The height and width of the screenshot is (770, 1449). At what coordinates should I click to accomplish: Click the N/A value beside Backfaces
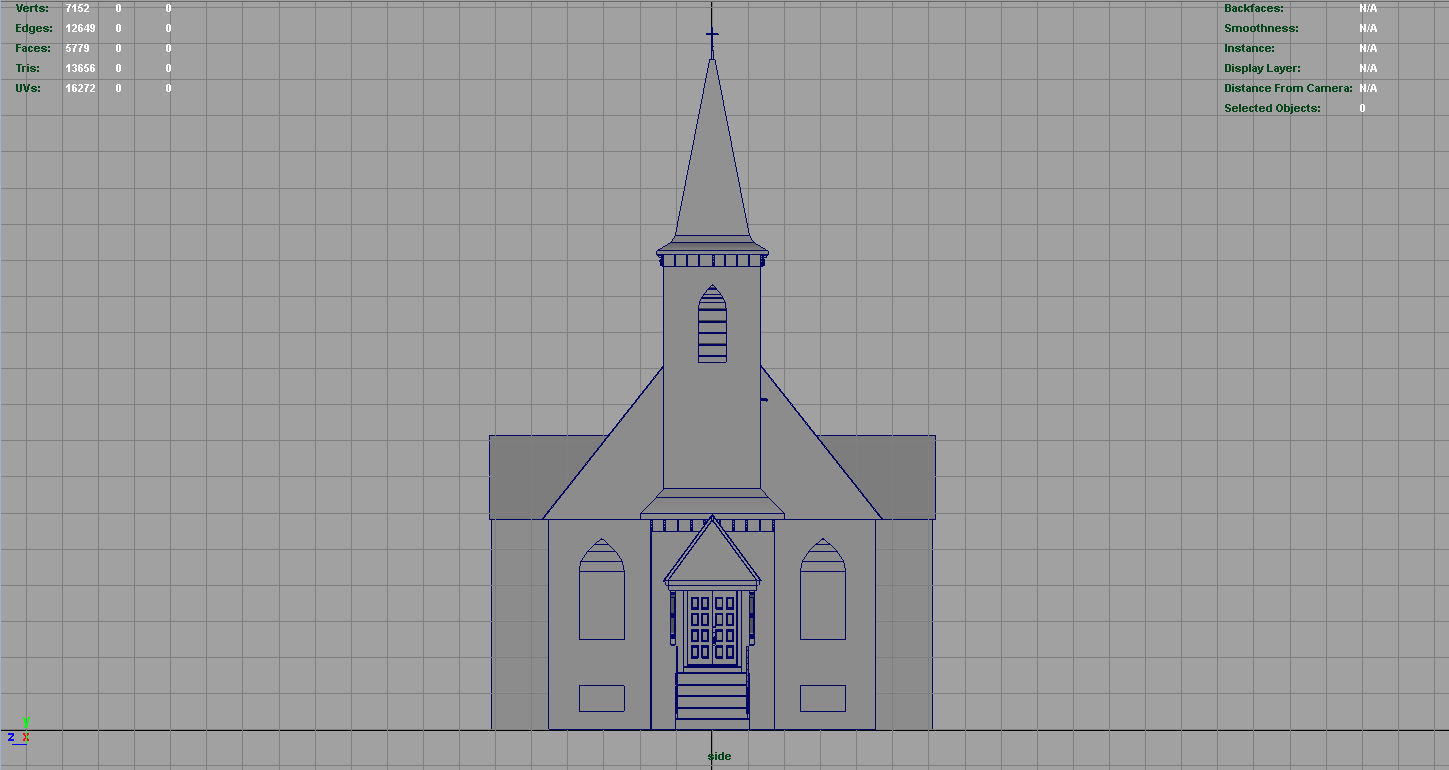point(1368,8)
